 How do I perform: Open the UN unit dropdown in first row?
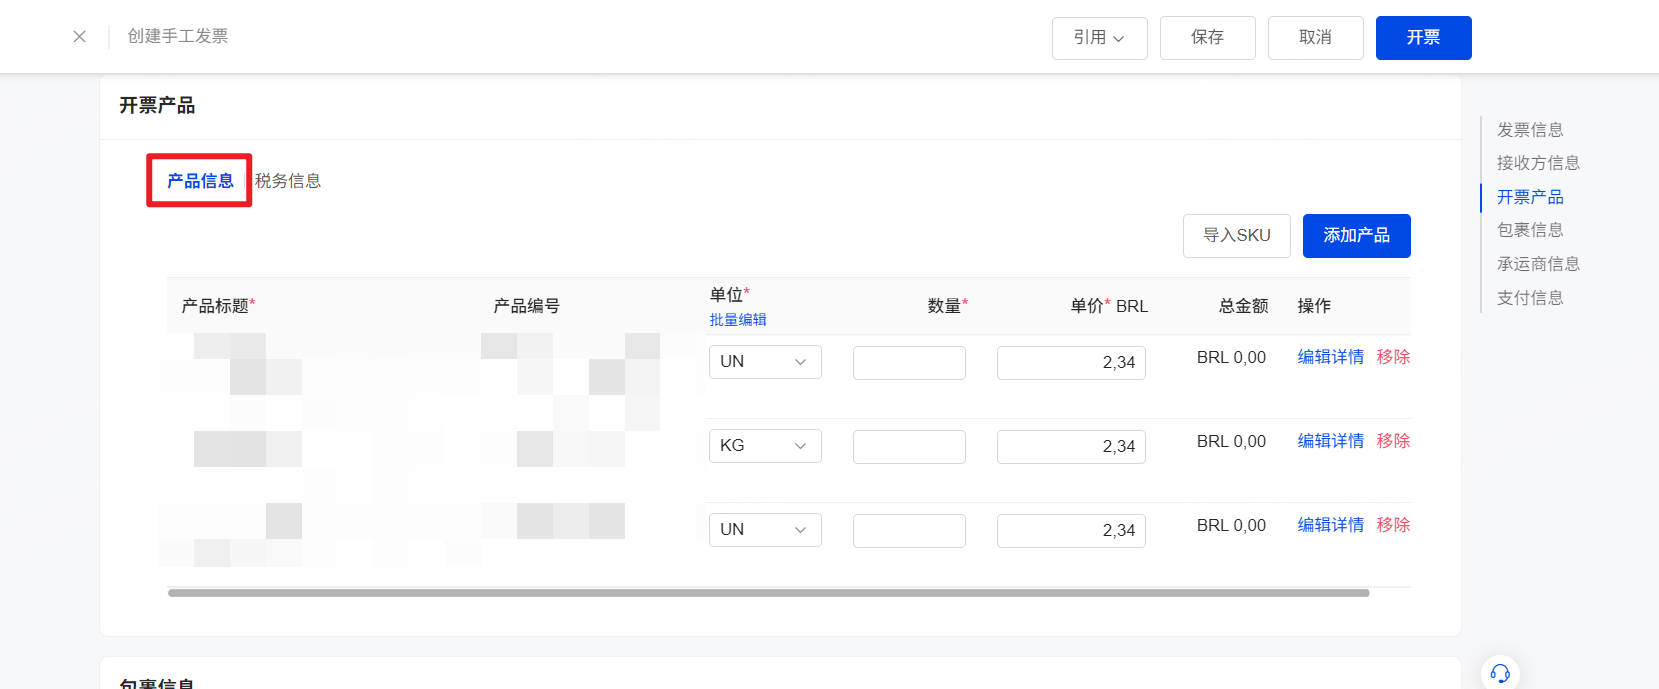point(765,362)
